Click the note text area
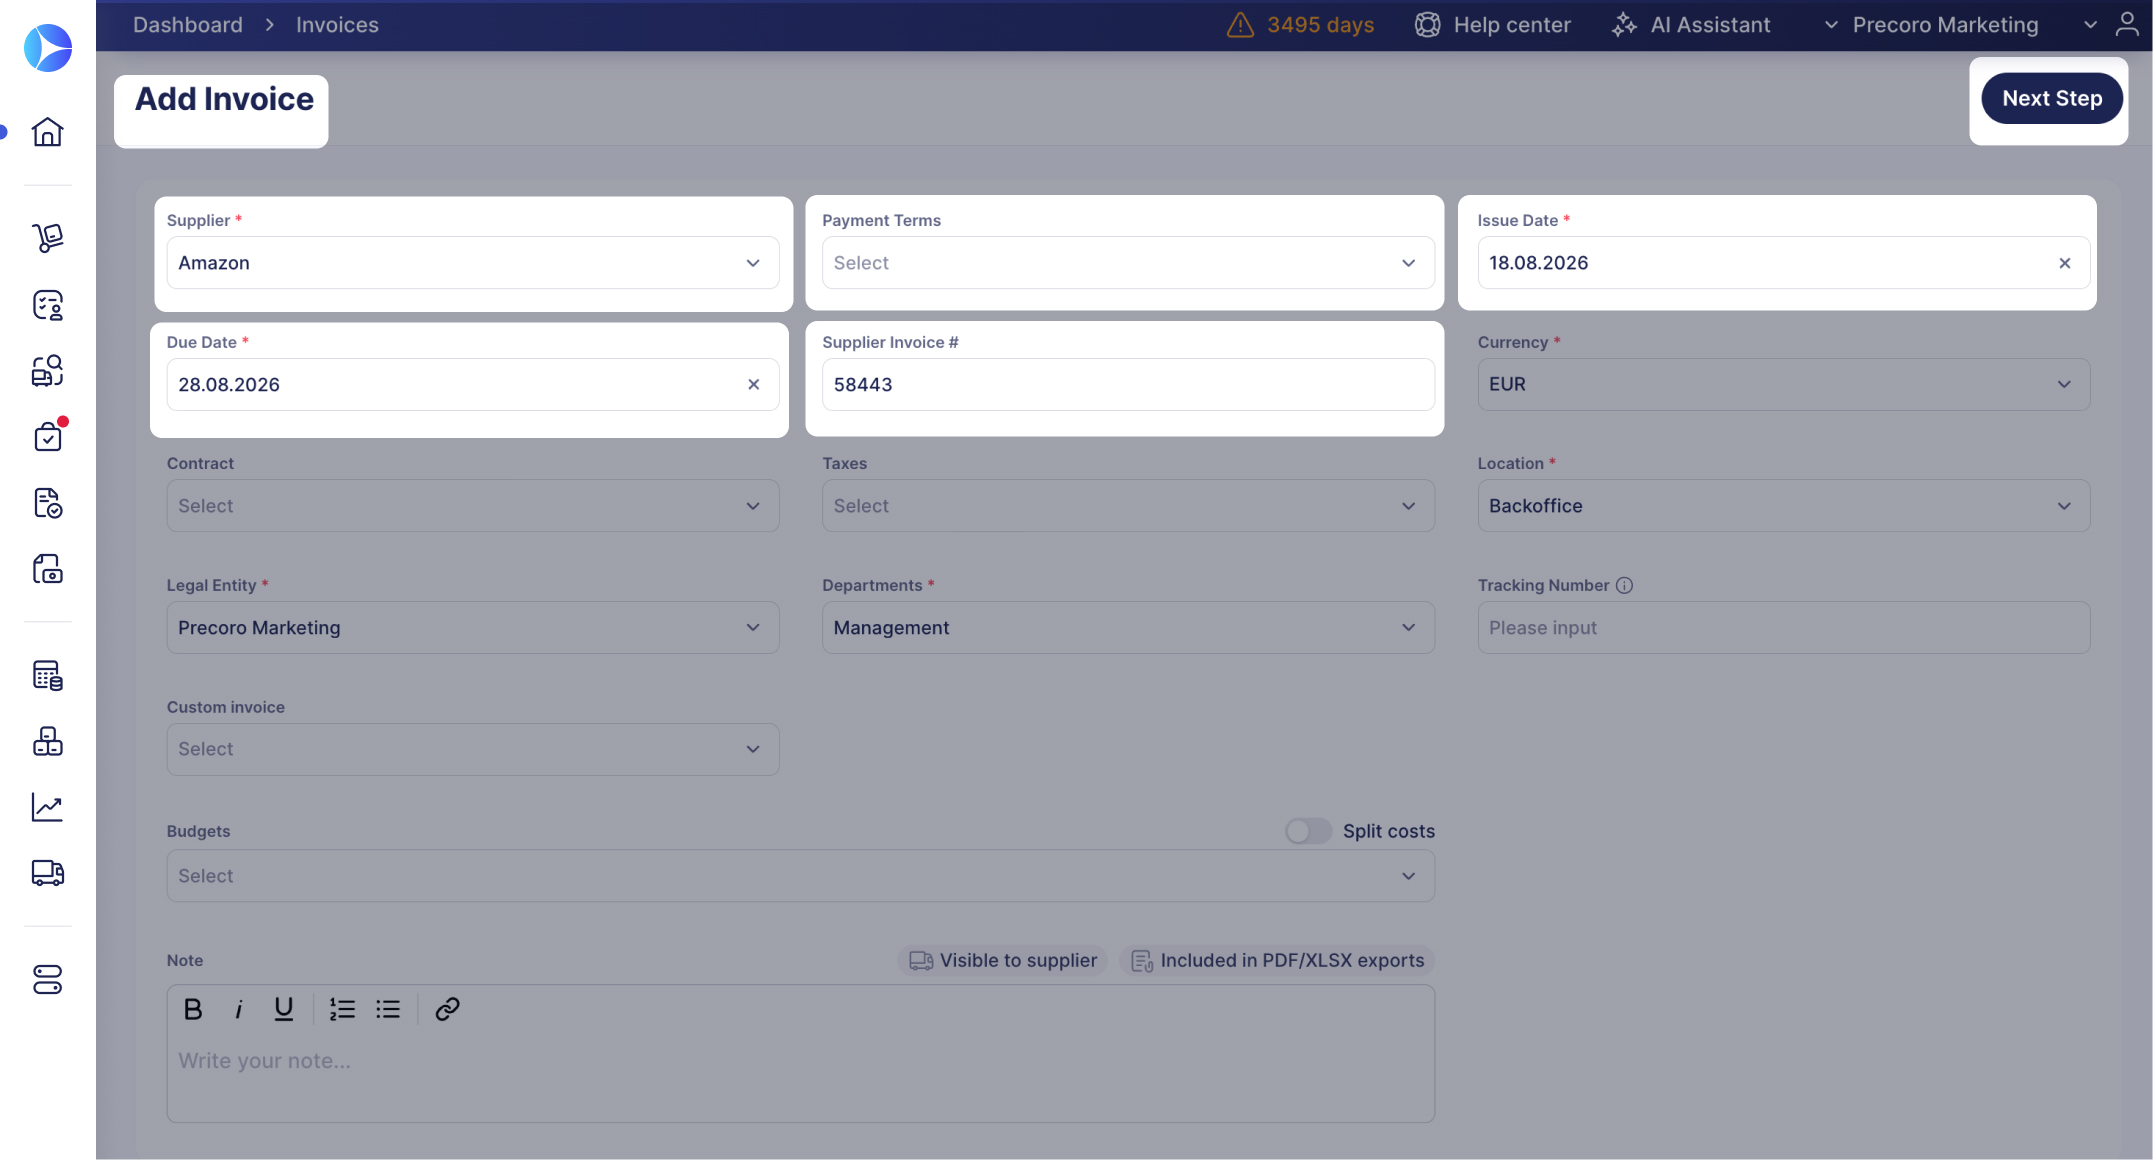The width and height of the screenshot is (2153, 1160). pos(800,1078)
